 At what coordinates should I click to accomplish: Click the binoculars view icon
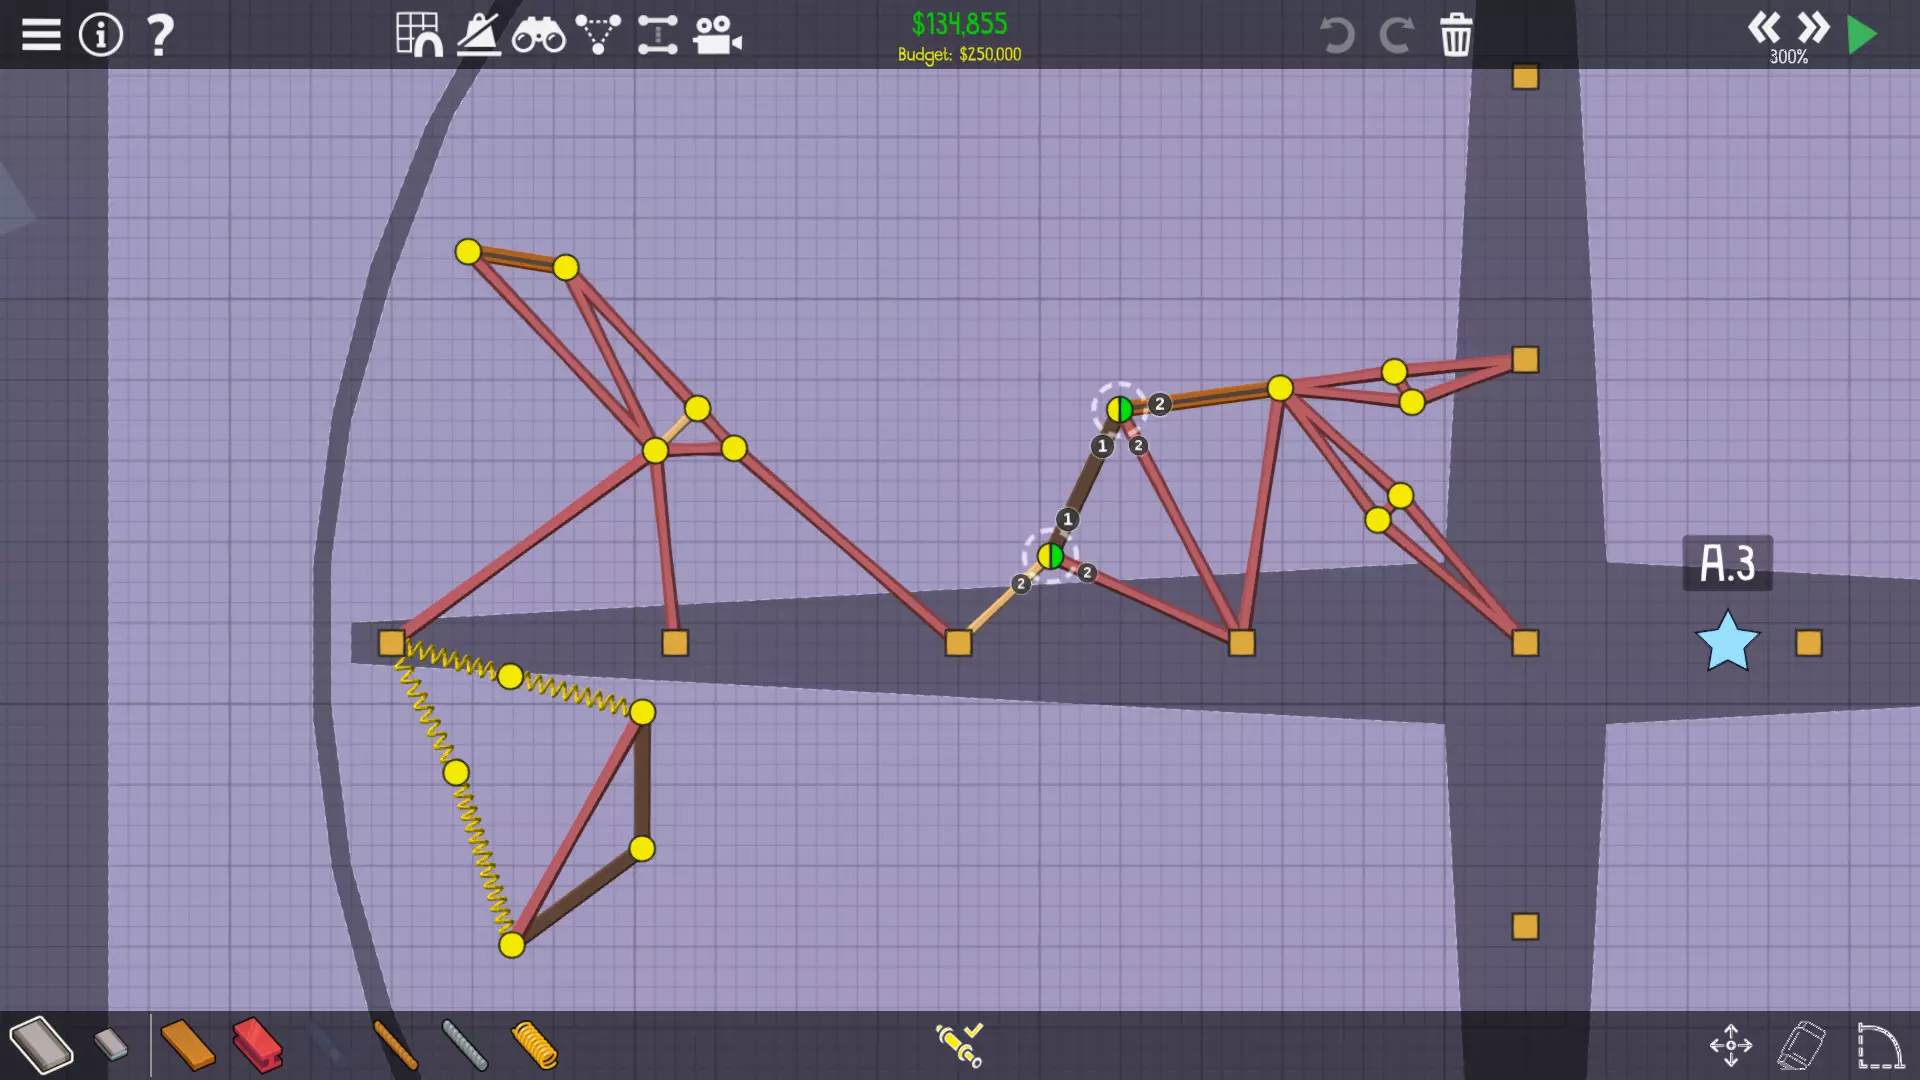[538, 35]
